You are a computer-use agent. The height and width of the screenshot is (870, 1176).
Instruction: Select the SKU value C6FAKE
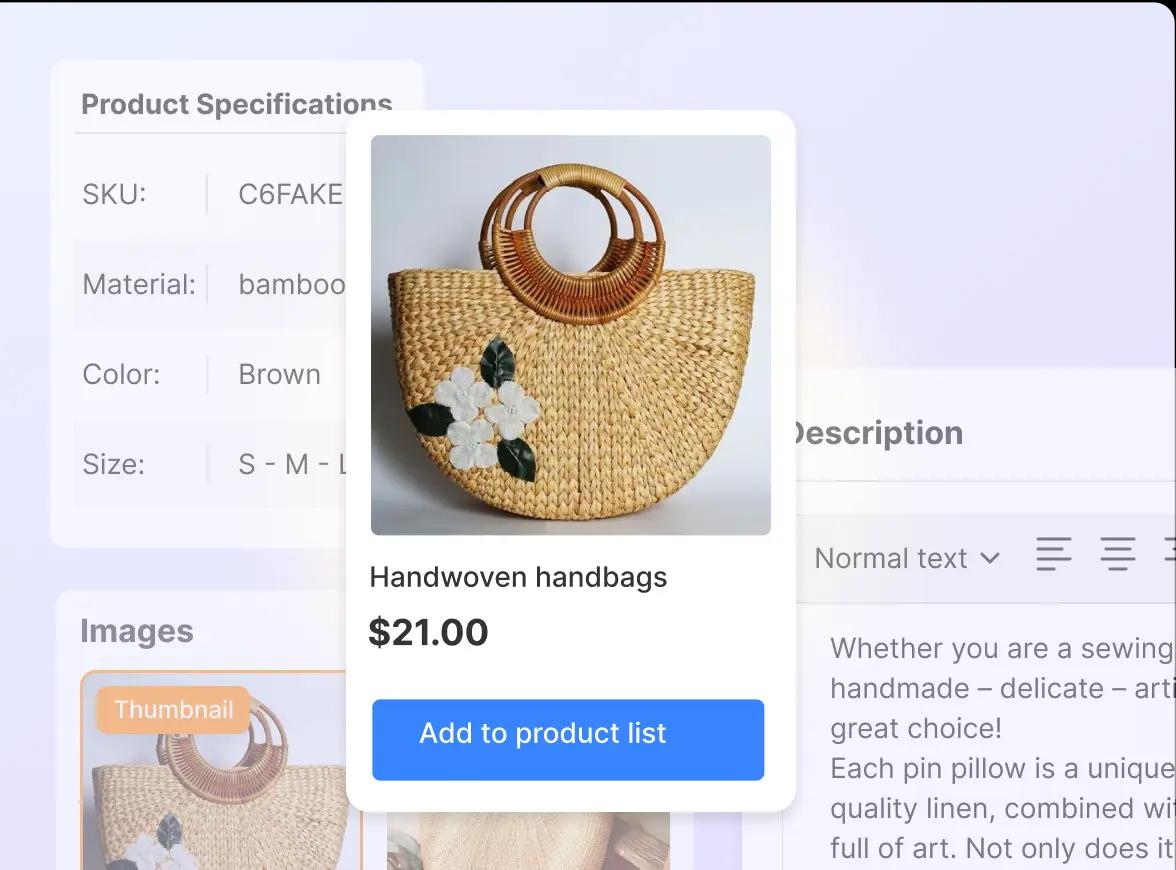coord(291,194)
